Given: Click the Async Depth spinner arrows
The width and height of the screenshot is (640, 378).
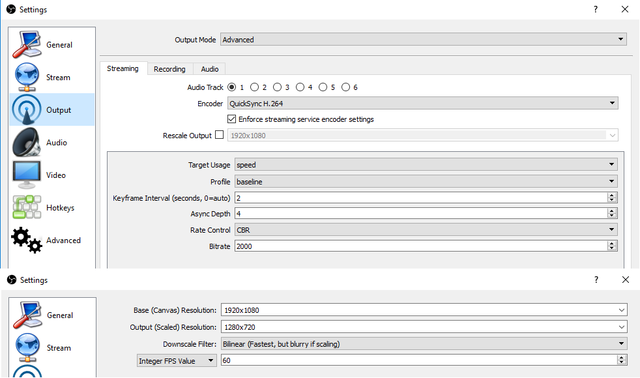Looking at the screenshot, I should tap(611, 213).
